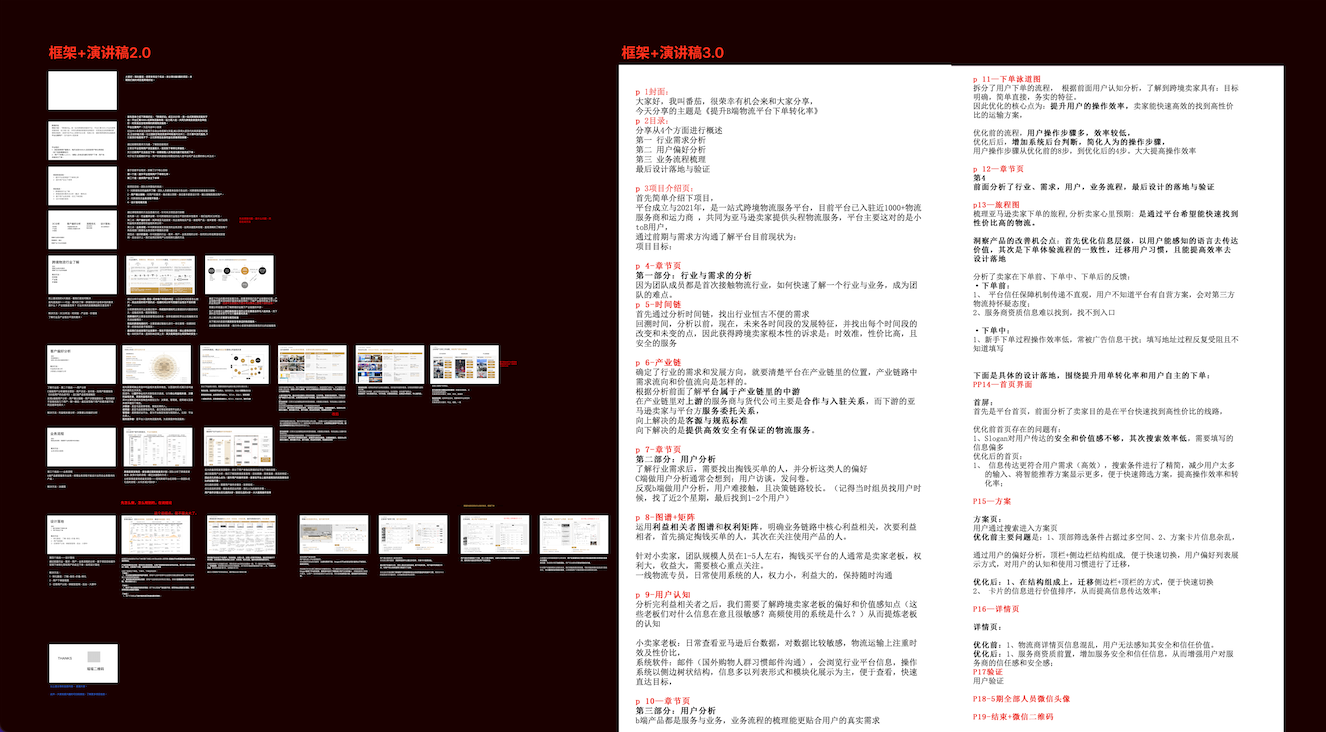Click the '项目目标:' line
Screen dimensions: 1326x732
click(656, 246)
